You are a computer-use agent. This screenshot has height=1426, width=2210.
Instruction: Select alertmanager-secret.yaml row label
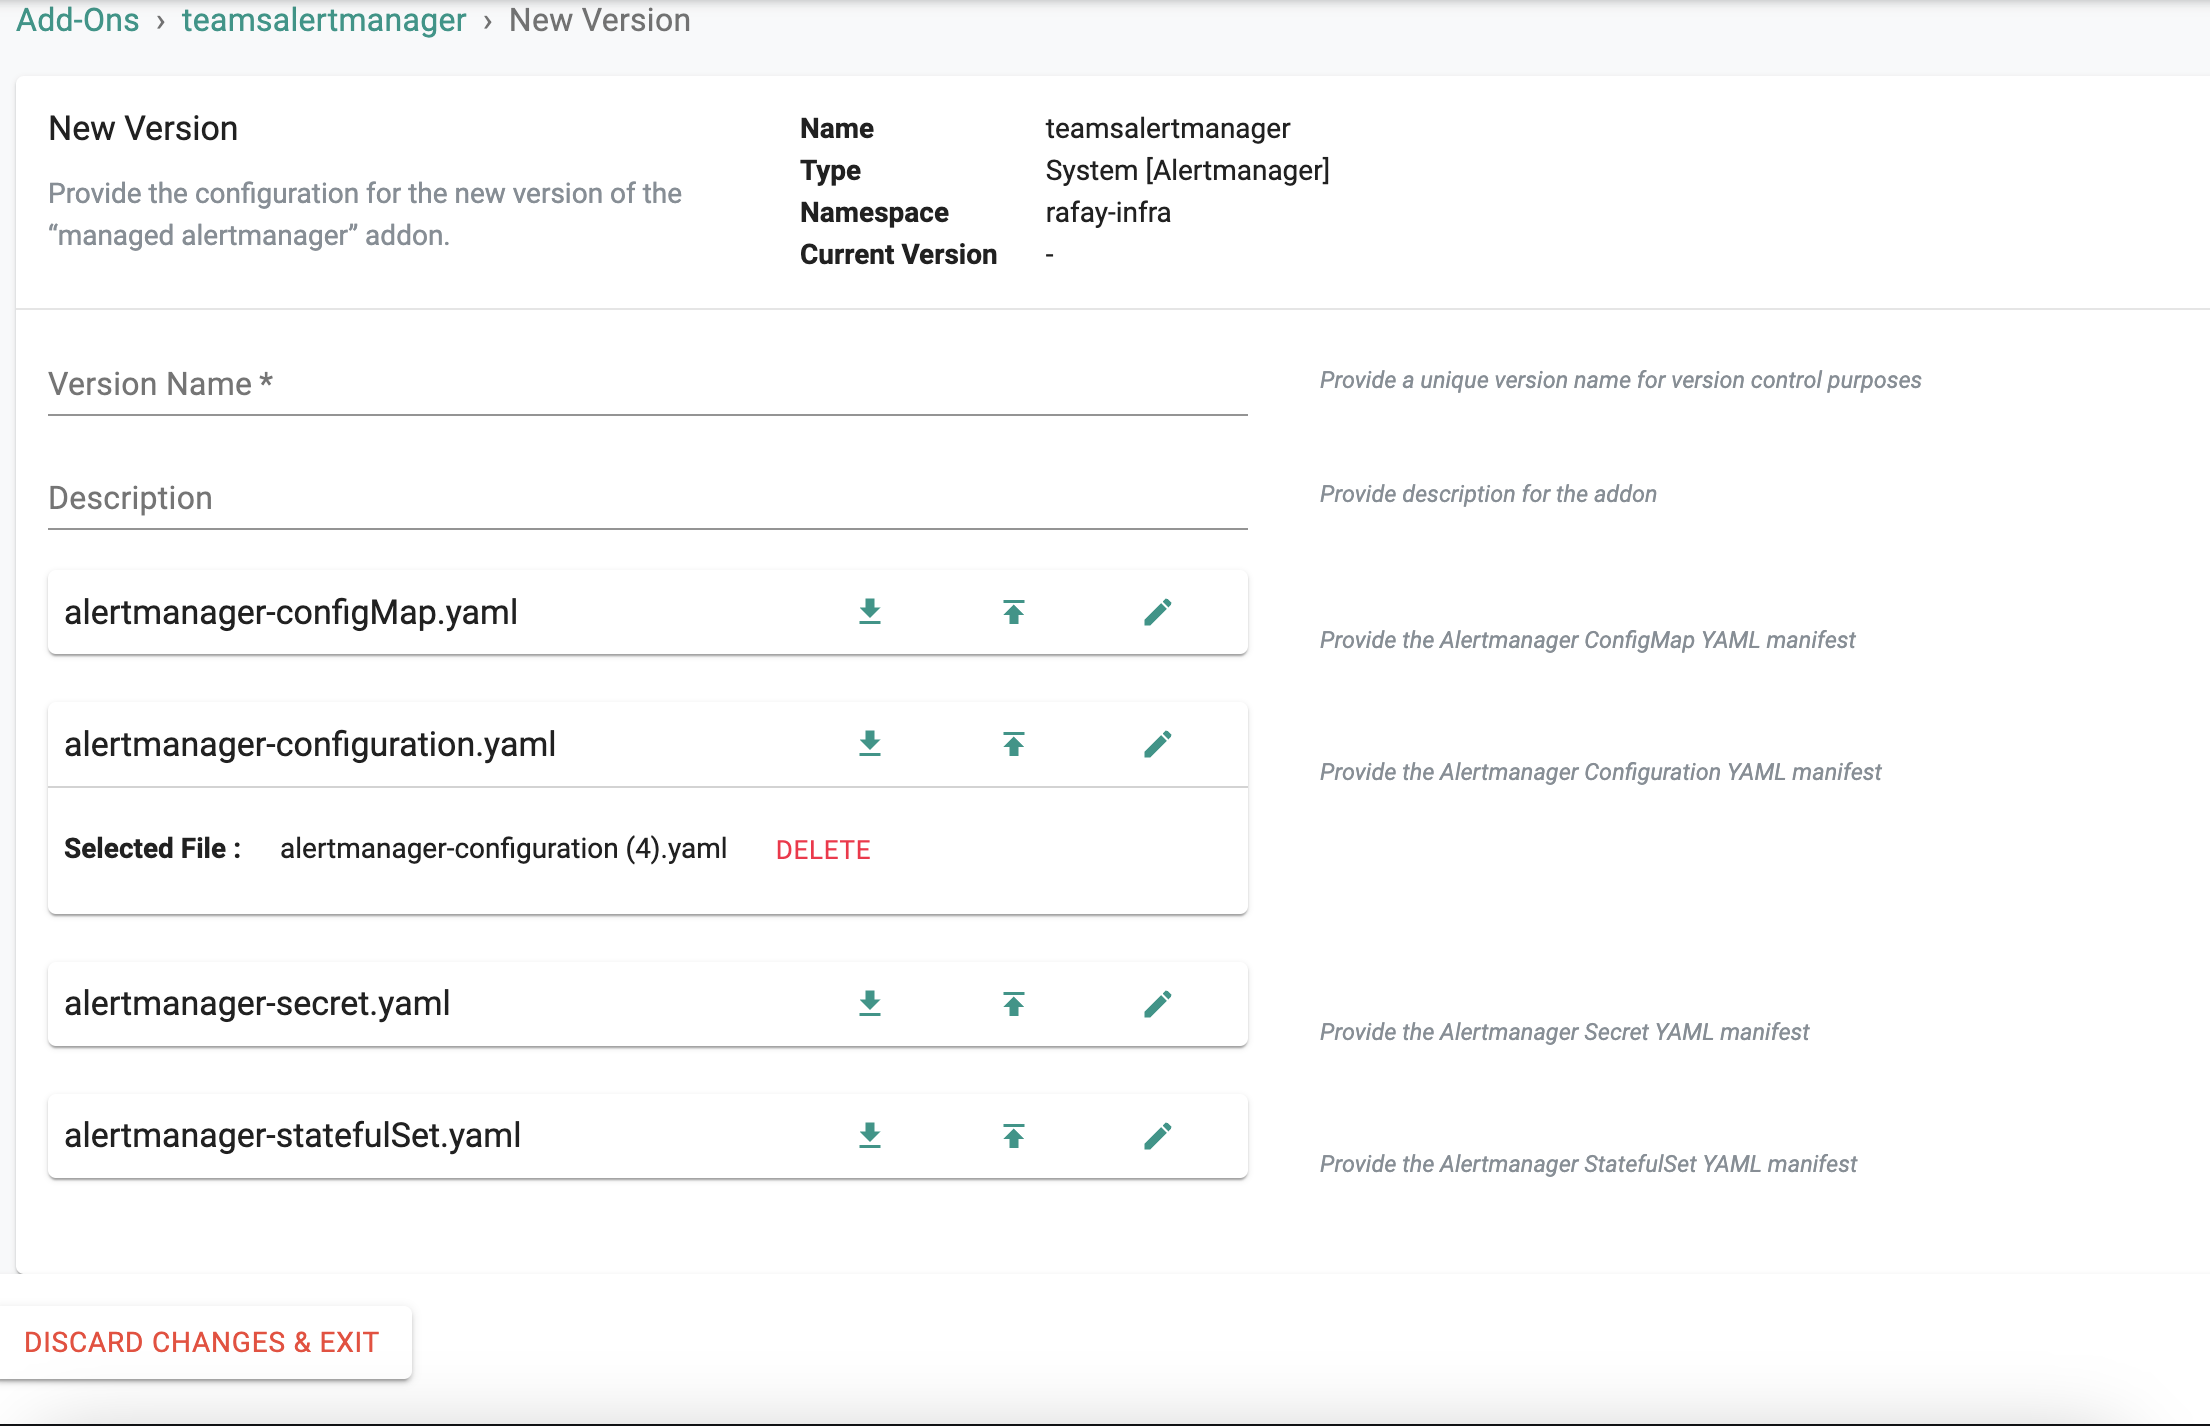[x=257, y=1004]
